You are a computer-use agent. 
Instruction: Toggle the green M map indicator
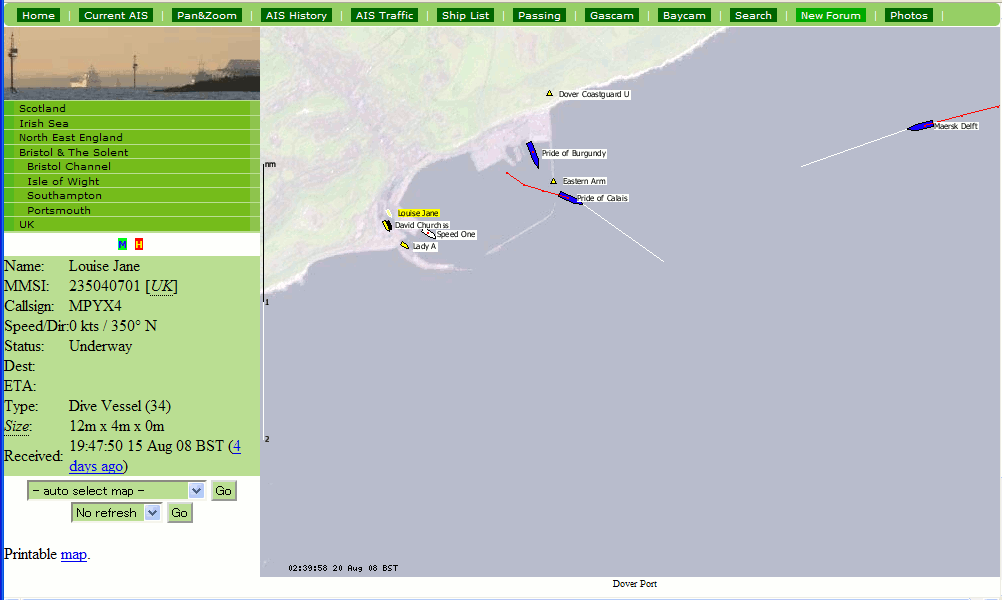coord(122,244)
